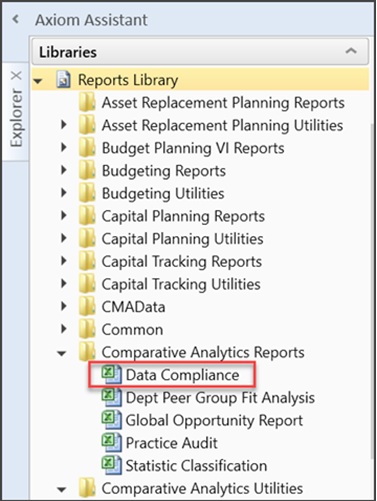Collapse the Libraries section chevron

351,51
